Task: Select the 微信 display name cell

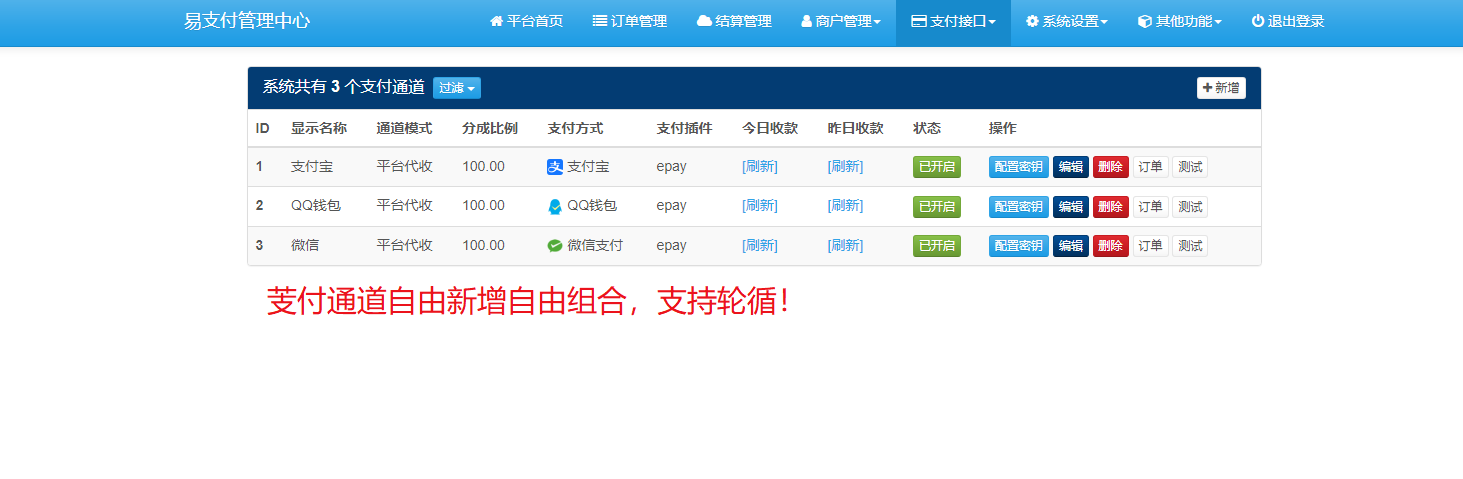Action: (x=305, y=245)
